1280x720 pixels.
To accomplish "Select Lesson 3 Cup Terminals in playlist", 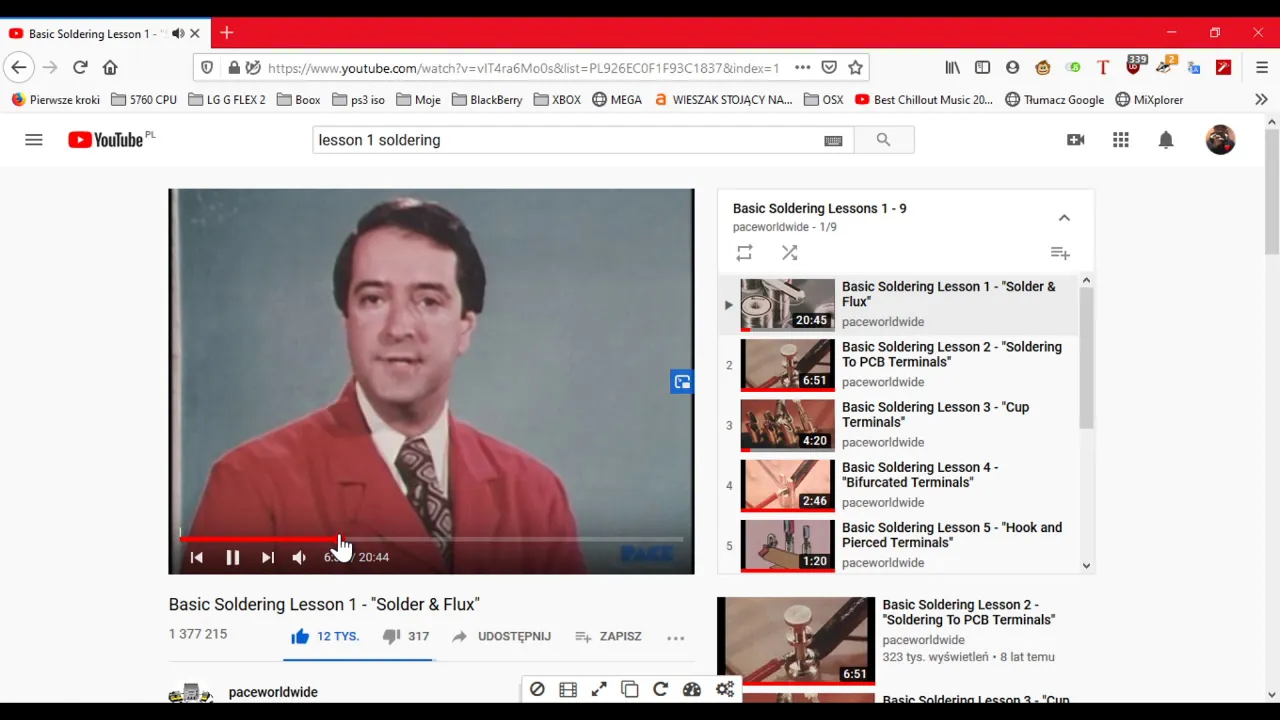I will tap(898, 425).
